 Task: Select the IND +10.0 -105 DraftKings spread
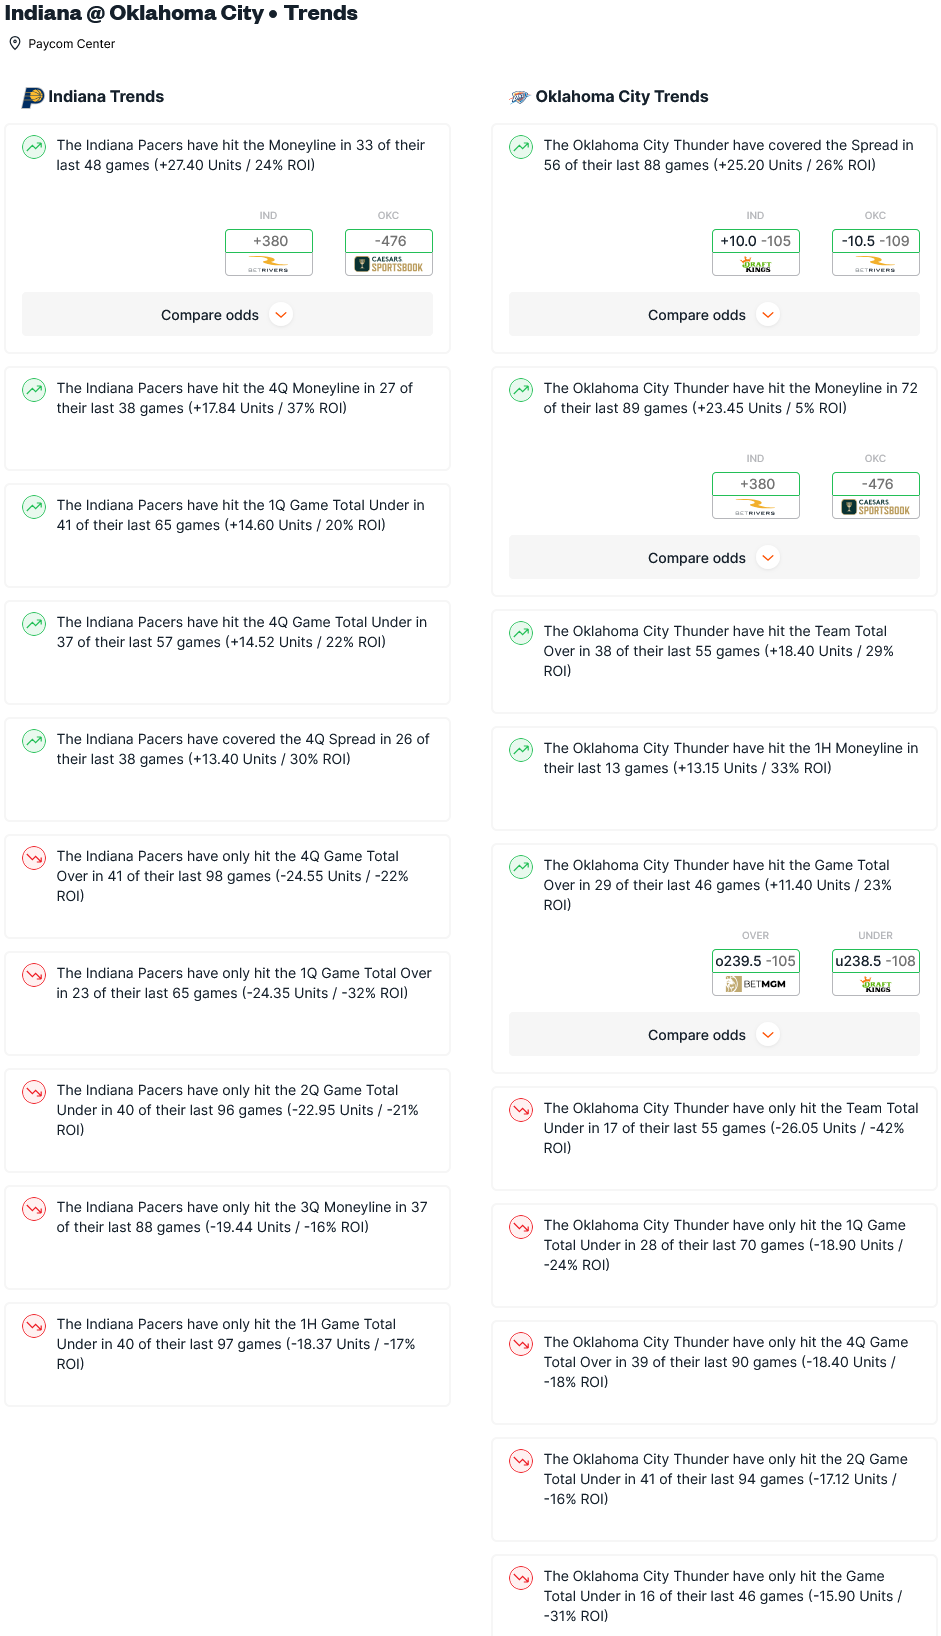click(756, 252)
